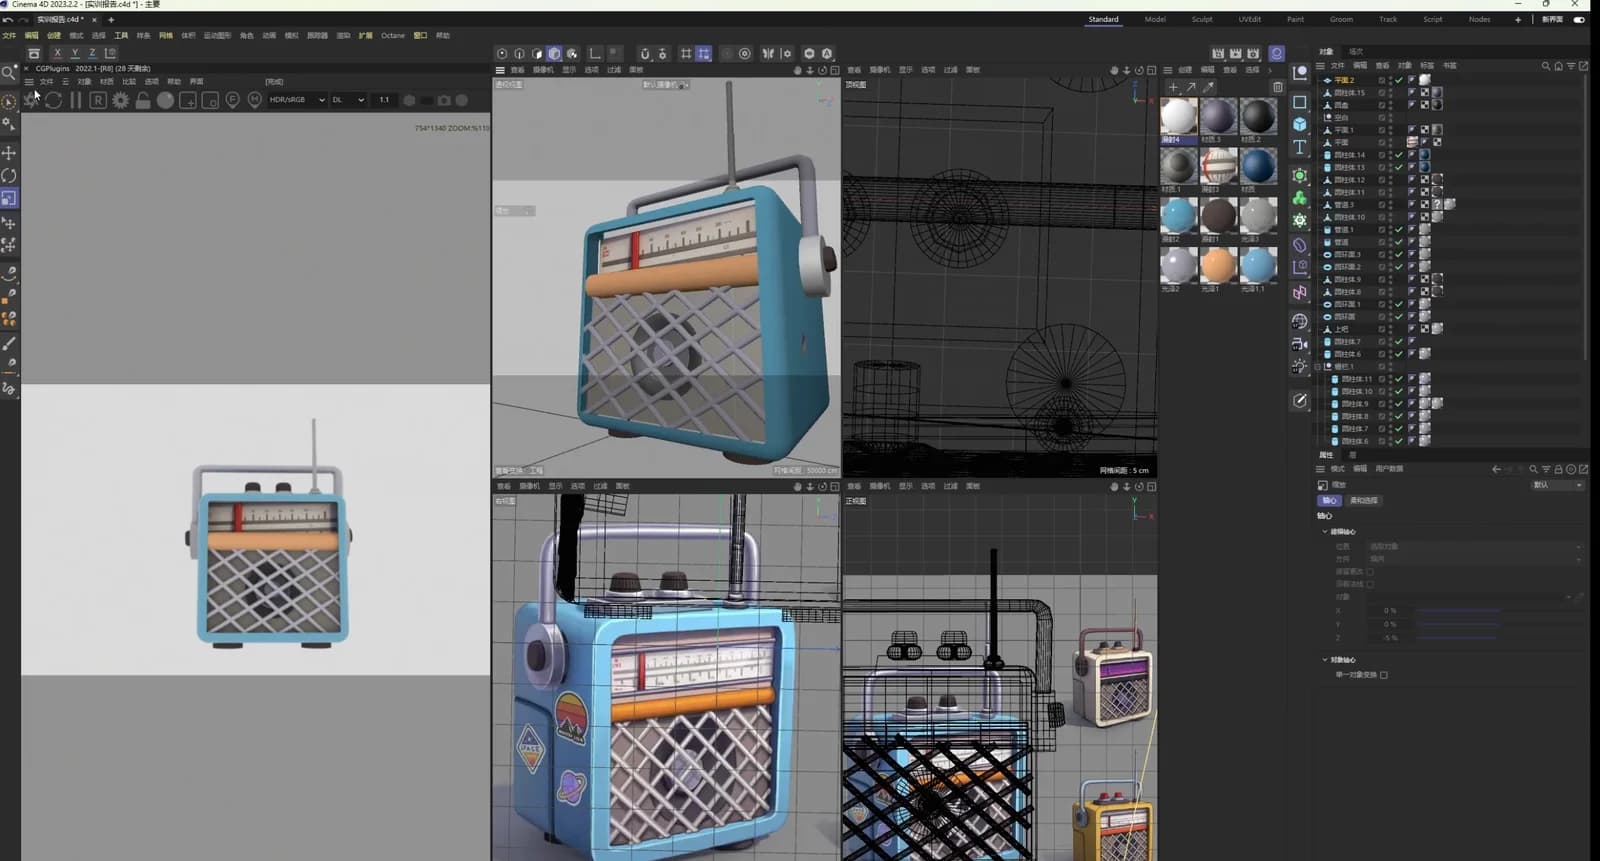Toggle the Z axis lock
Image resolution: width=1600 pixels, height=861 pixels.
coord(92,53)
